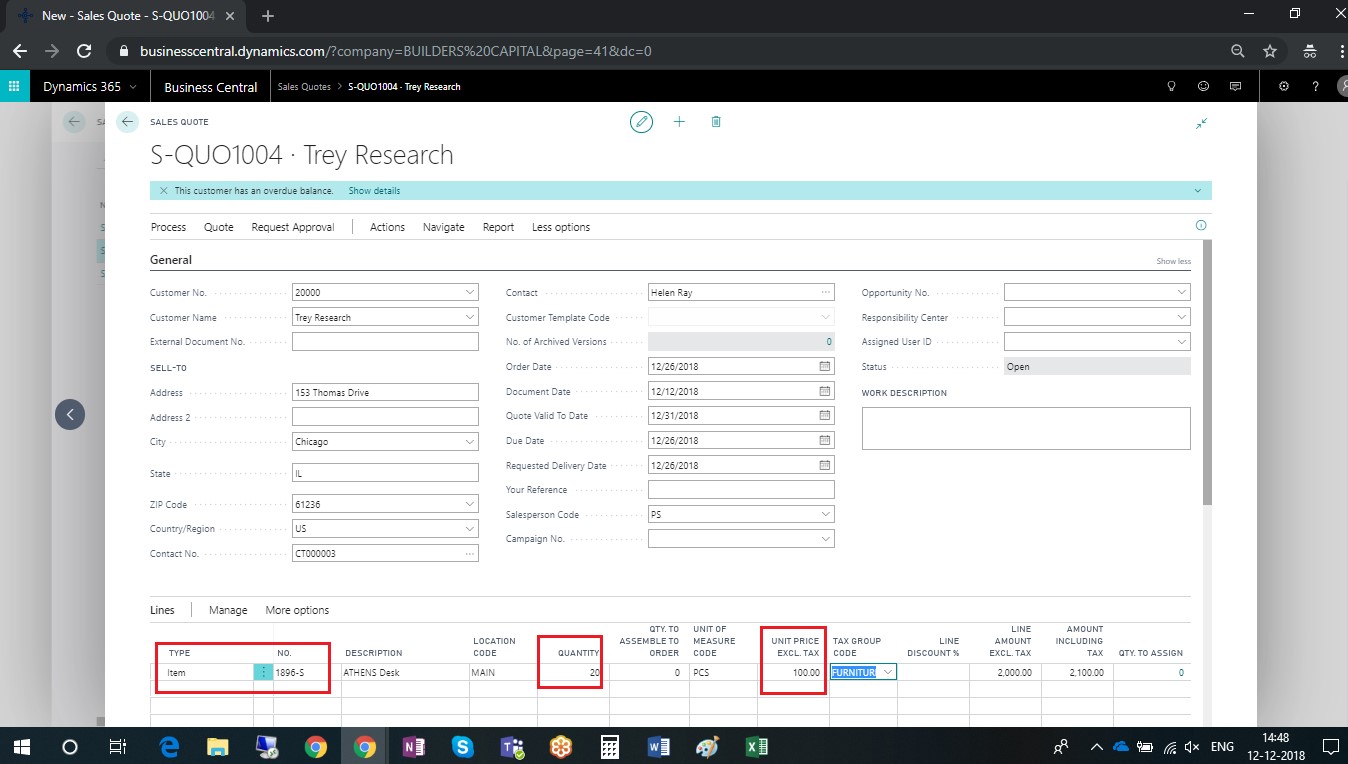Screen dimensions: 1348x764
Task: Open the Dynamics 365 app launcher grid
Action: pos(14,87)
